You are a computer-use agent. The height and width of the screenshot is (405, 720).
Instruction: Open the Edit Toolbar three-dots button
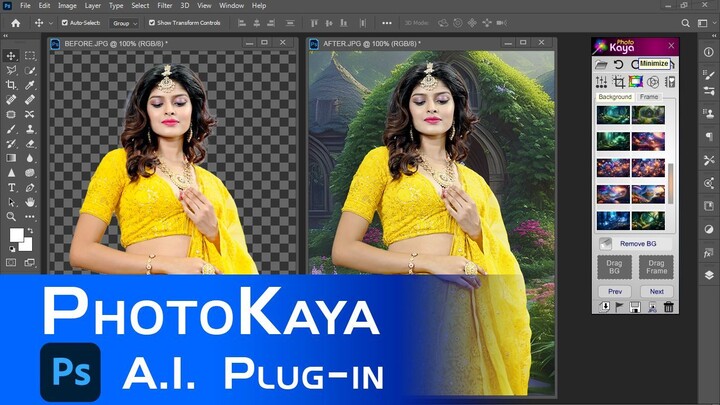30,217
